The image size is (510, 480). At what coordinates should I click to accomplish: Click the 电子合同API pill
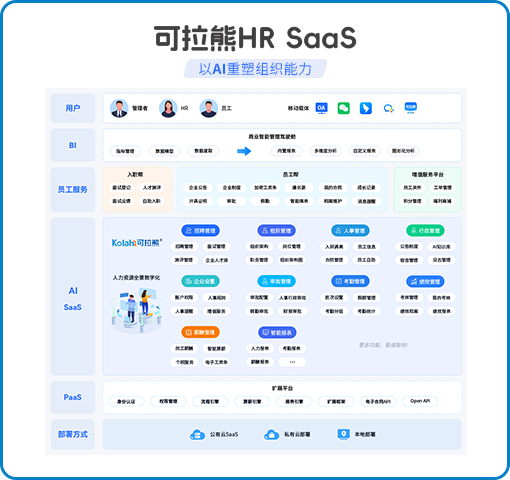point(378,401)
